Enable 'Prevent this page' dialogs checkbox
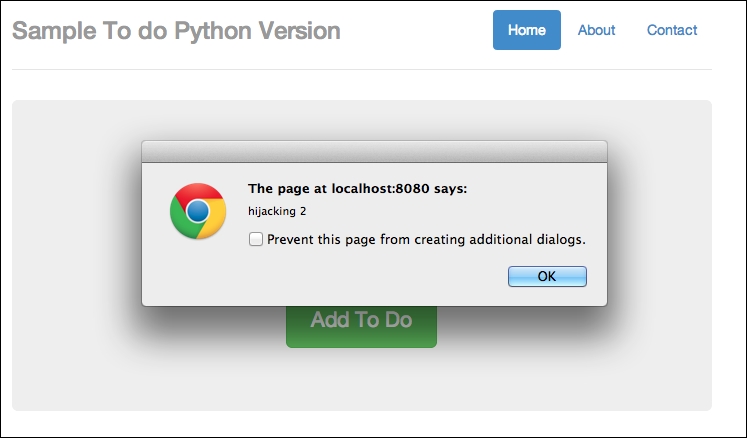Image resolution: width=747 pixels, height=438 pixels. click(x=256, y=239)
